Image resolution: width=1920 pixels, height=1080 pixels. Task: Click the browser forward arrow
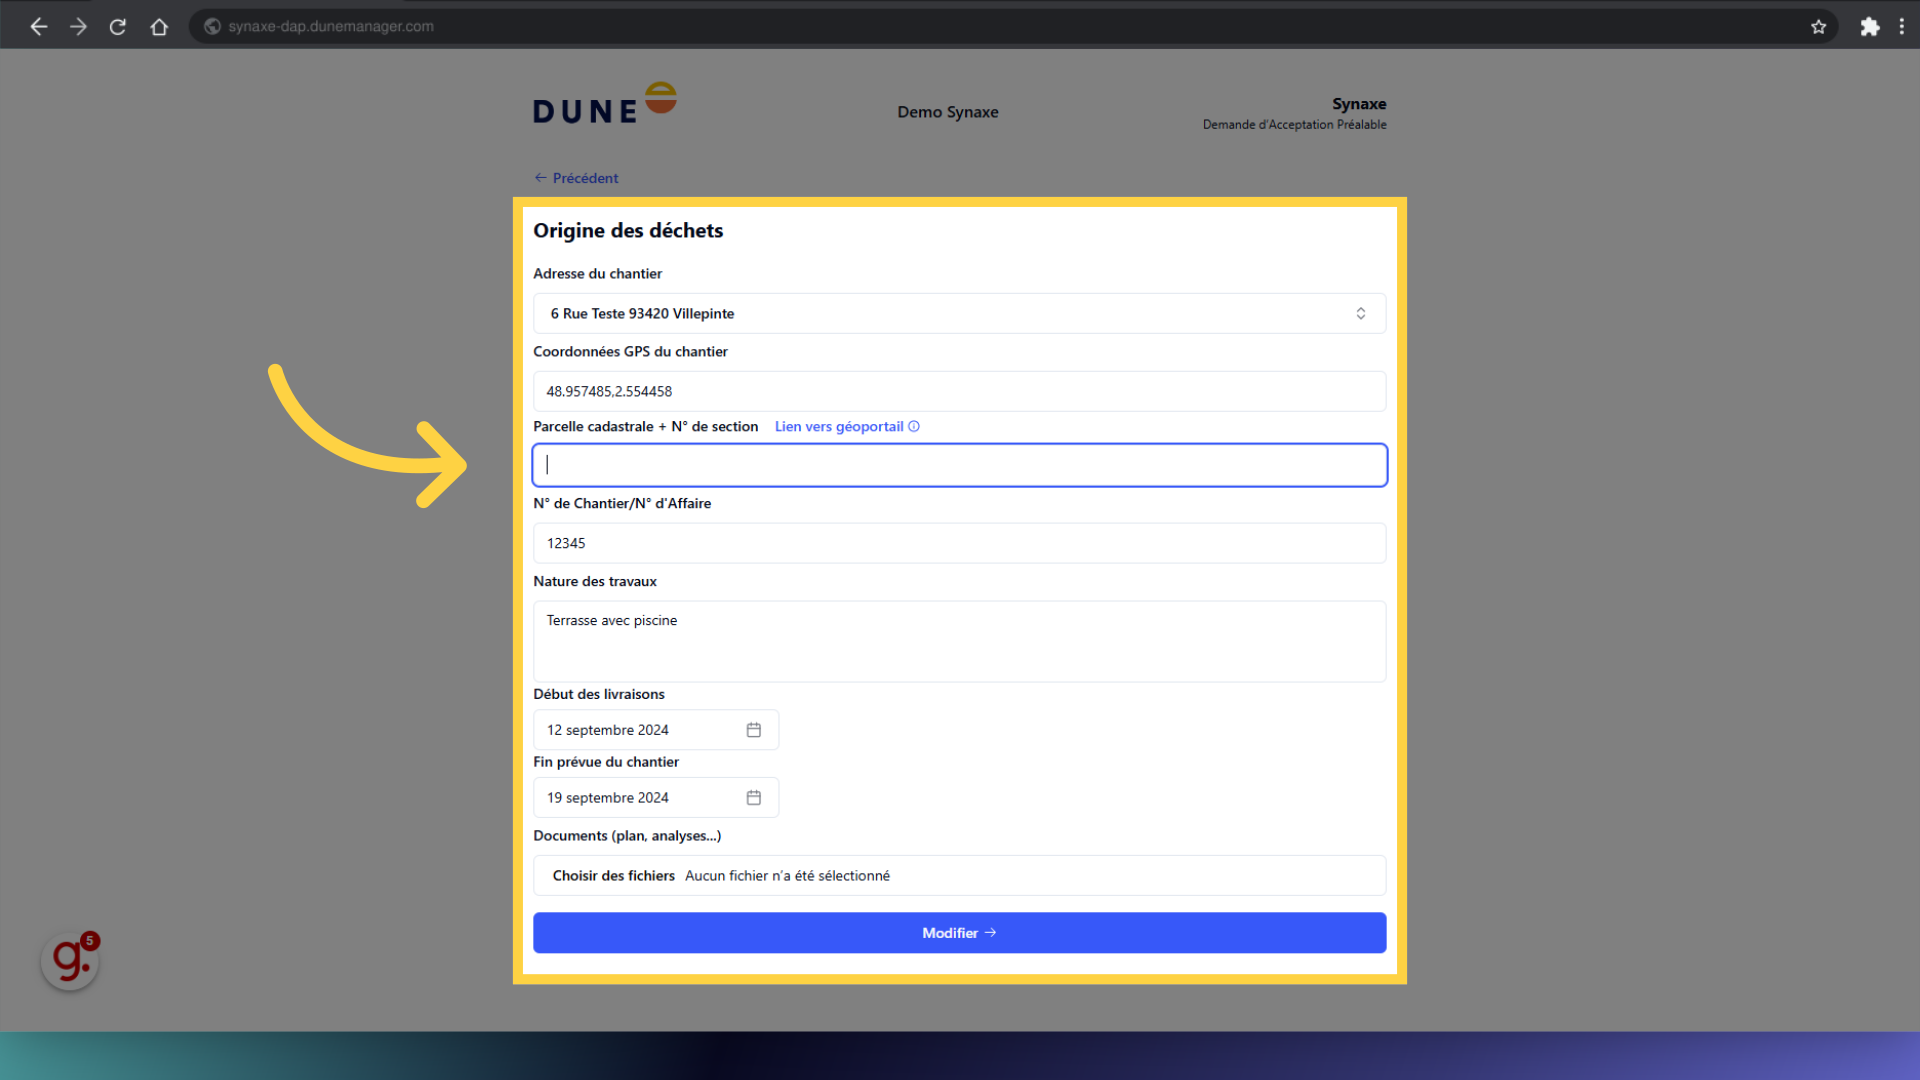tap(78, 27)
